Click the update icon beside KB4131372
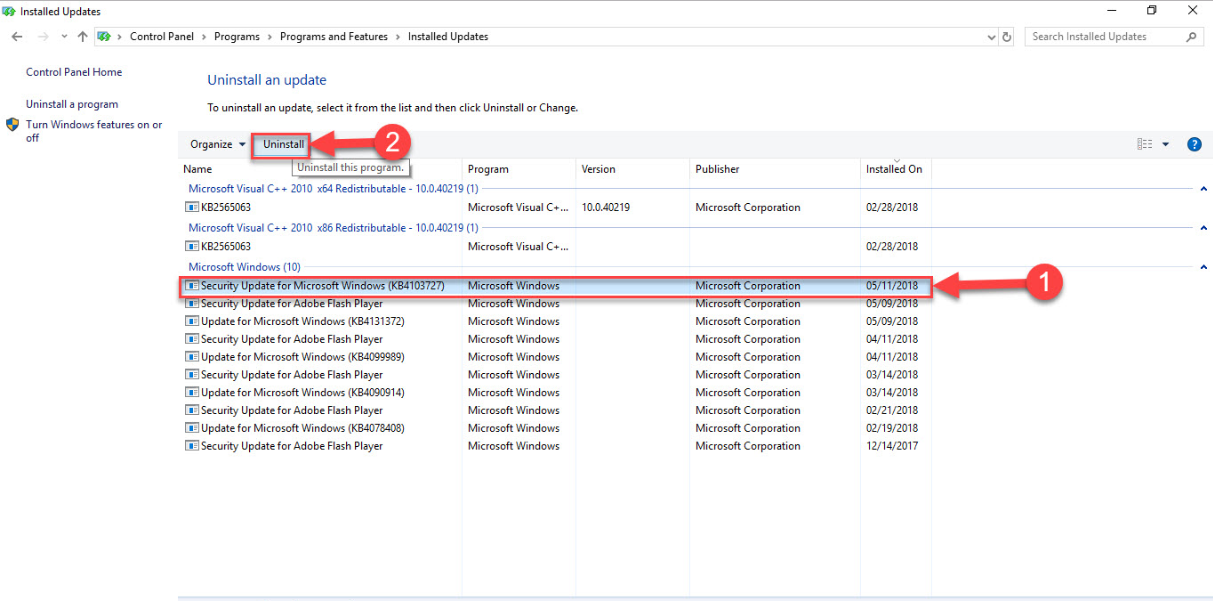 [192, 322]
